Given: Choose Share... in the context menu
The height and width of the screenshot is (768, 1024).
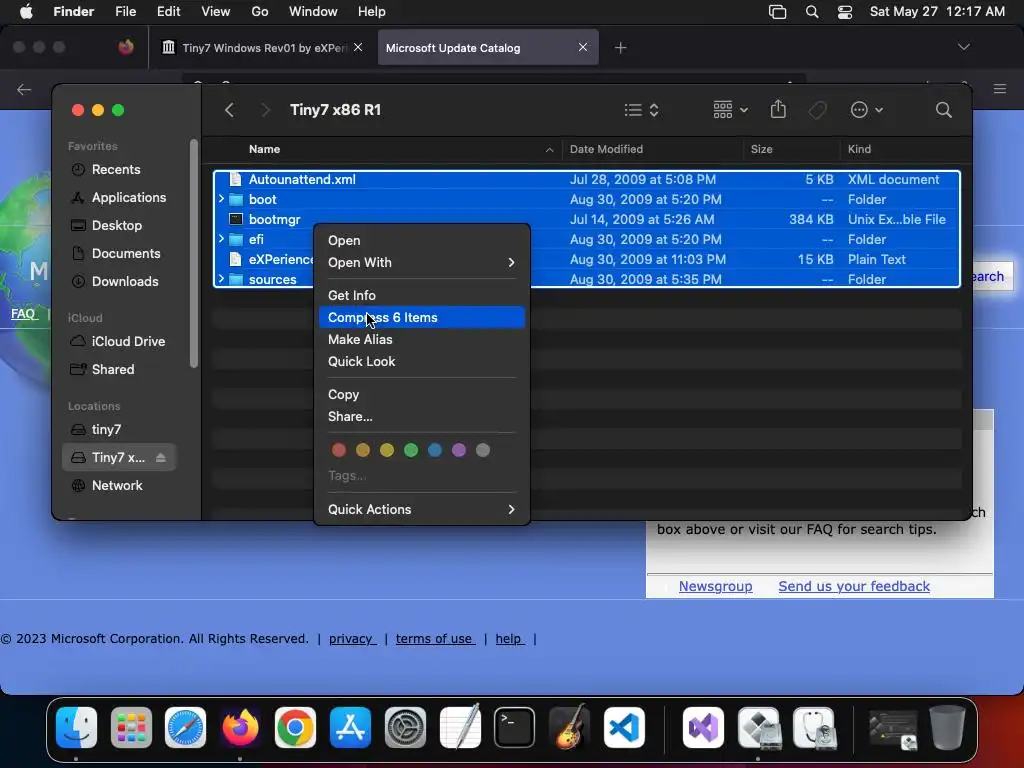Looking at the screenshot, I should point(422,417).
